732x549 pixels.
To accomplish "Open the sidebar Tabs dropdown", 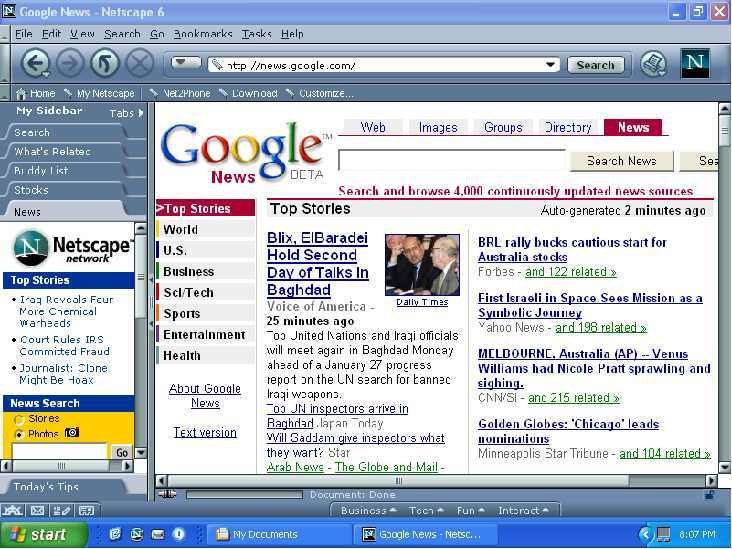I will click(127, 113).
